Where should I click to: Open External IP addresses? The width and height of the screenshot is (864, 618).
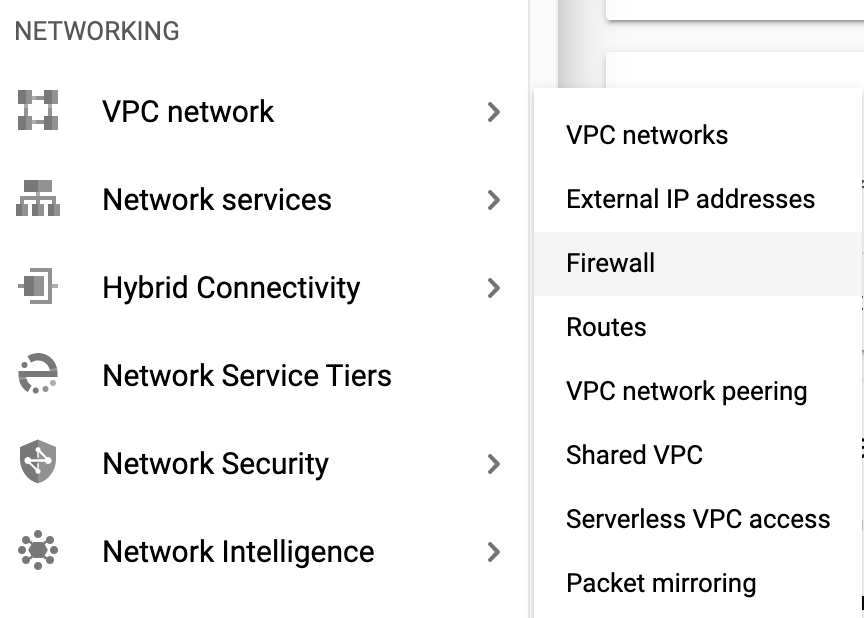[690, 199]
